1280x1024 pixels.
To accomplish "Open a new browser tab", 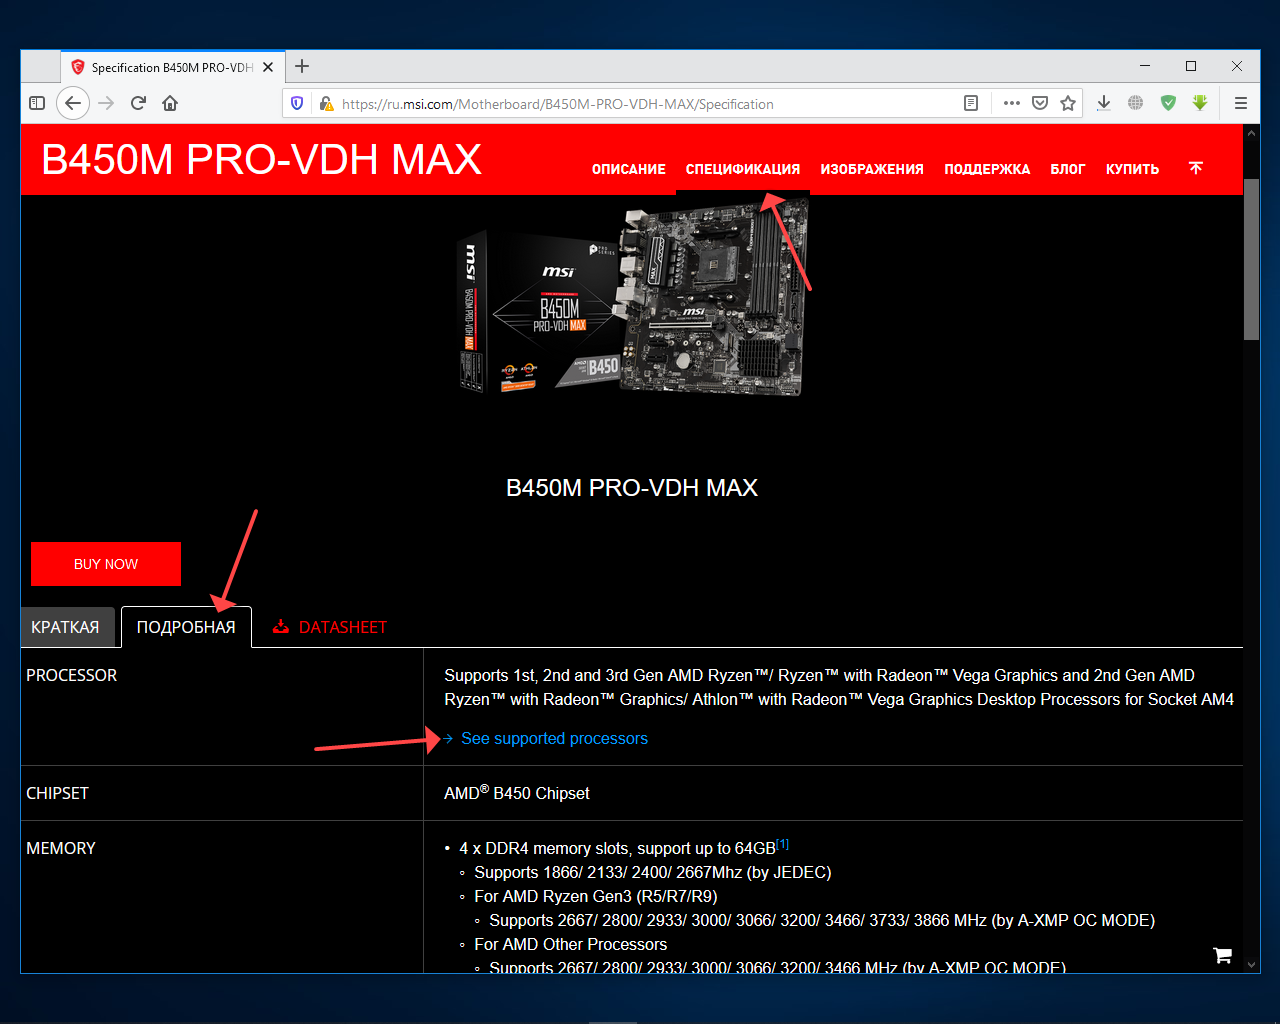I will [x=302, y=66].
